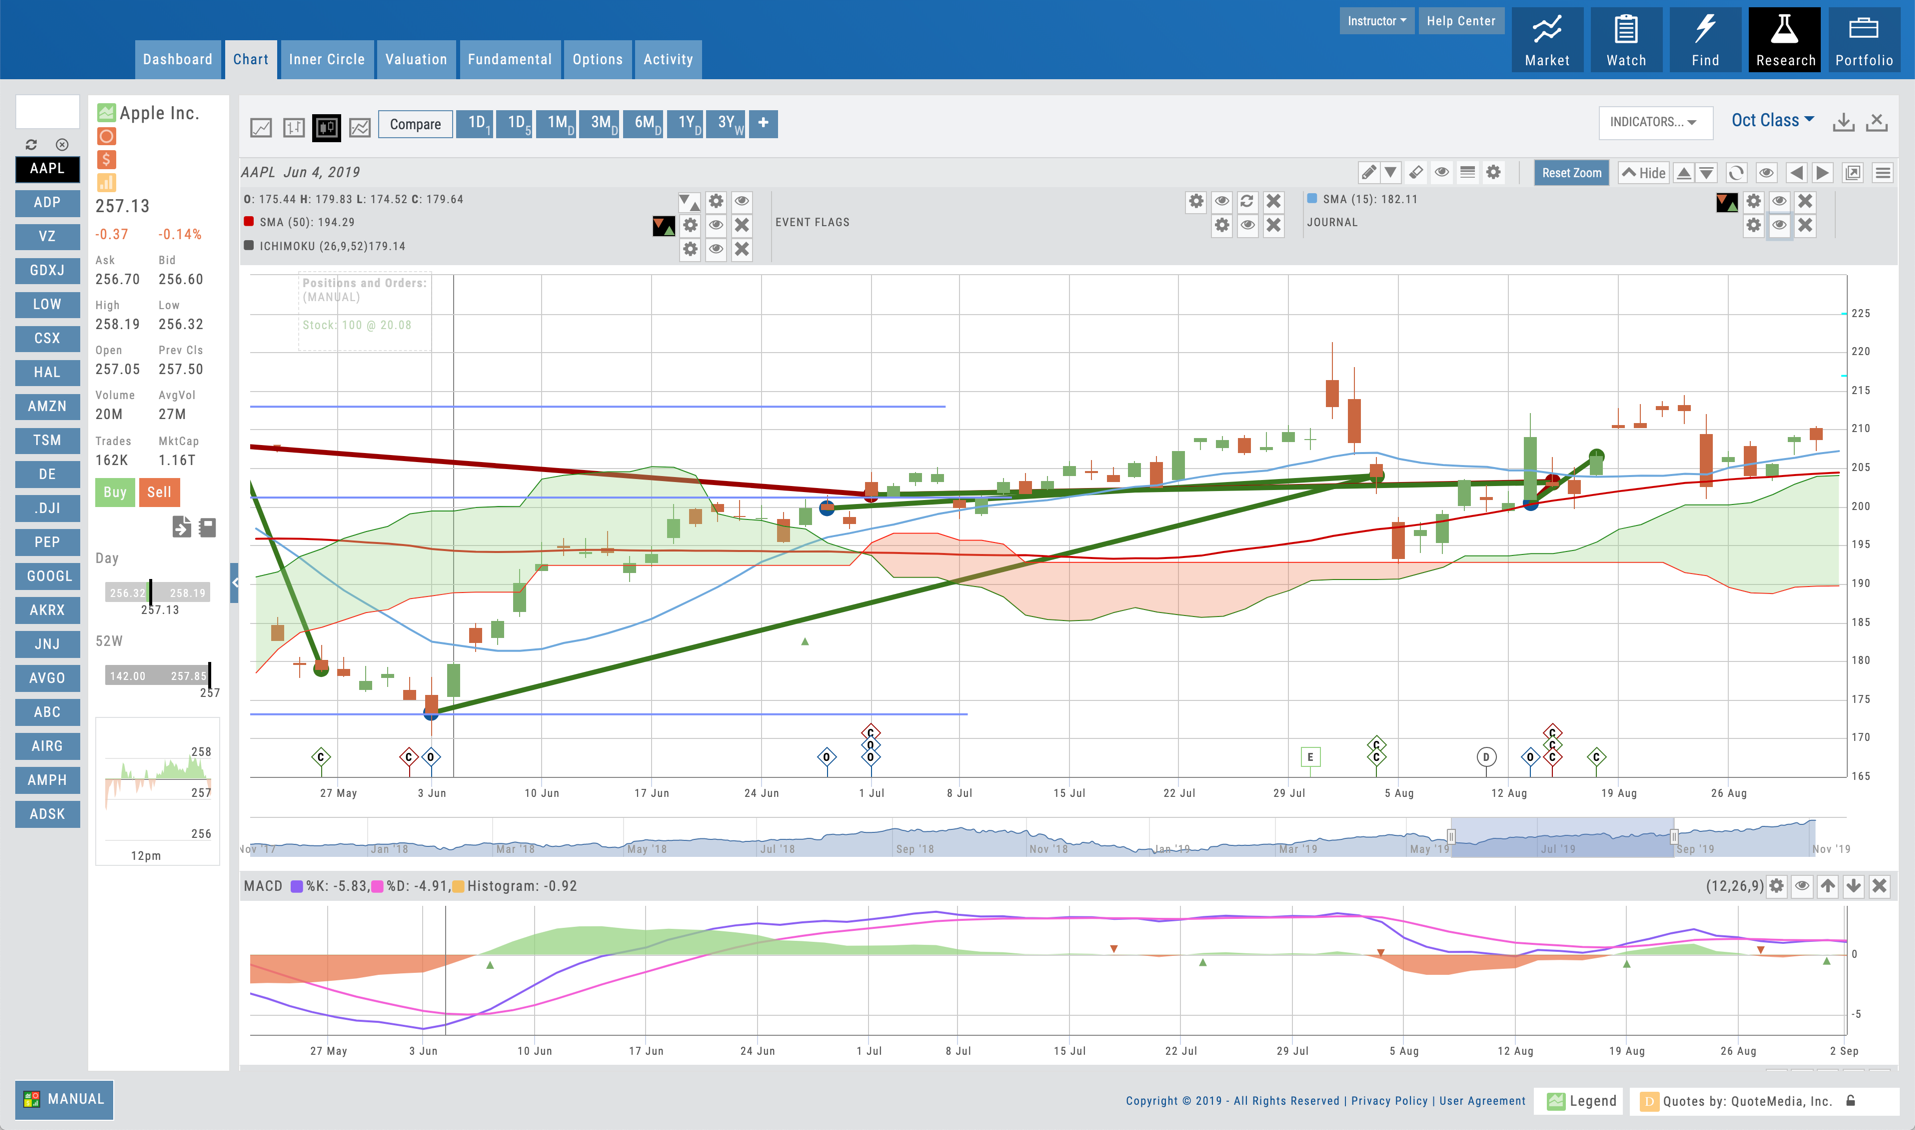Toggle SMA (50) visibility eye
The width and height of the screenshot is (1915, 1130).
click(x=716, y=225)
